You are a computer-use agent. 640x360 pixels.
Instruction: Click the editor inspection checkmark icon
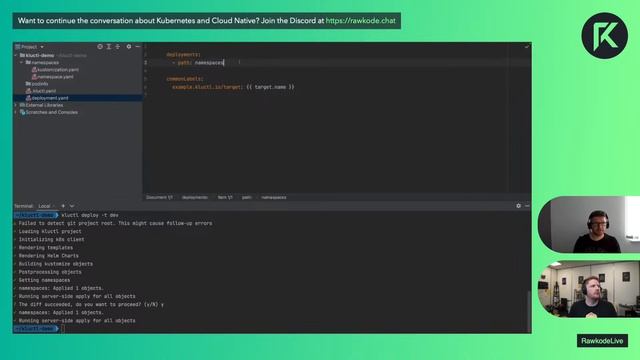coord(527,47)
